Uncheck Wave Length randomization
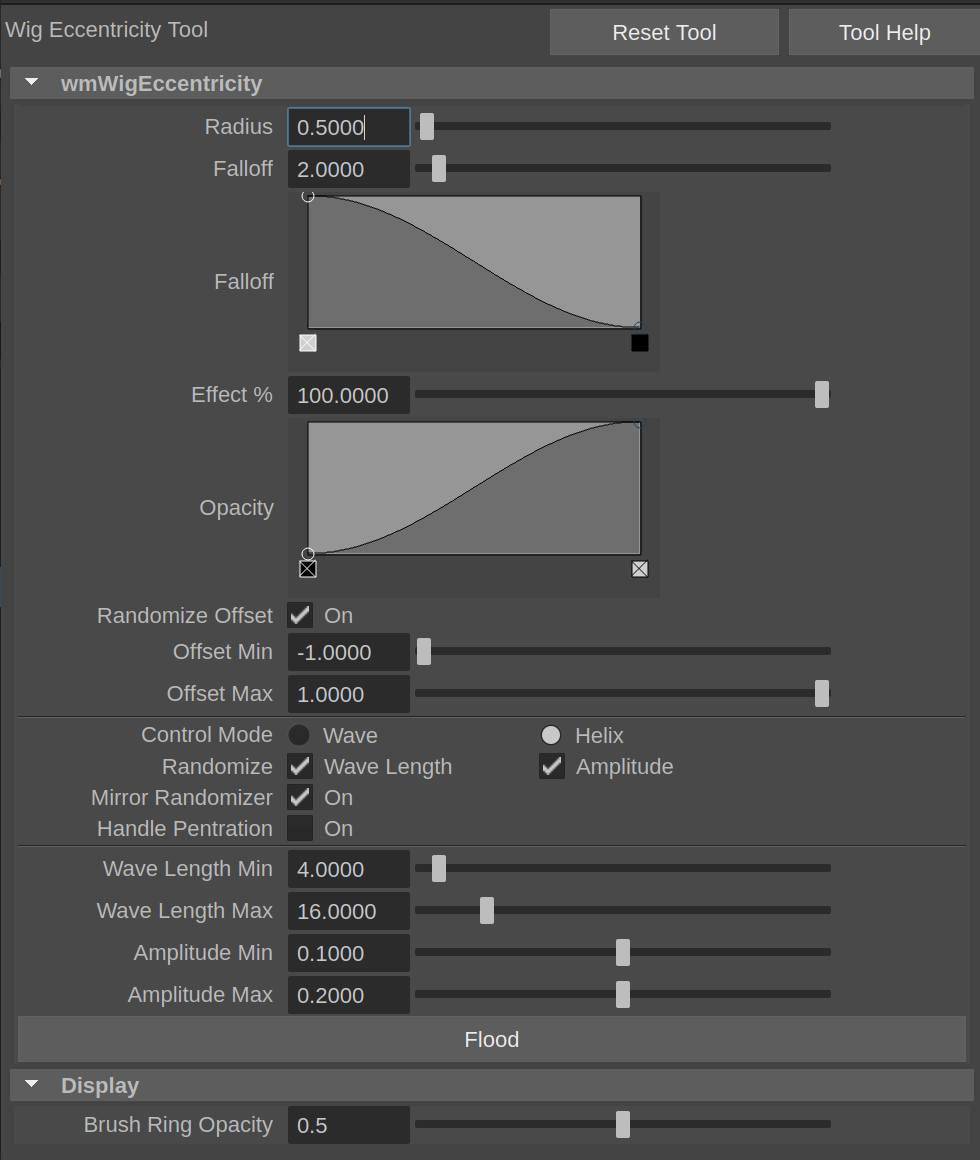 click(x=299, y=766)
